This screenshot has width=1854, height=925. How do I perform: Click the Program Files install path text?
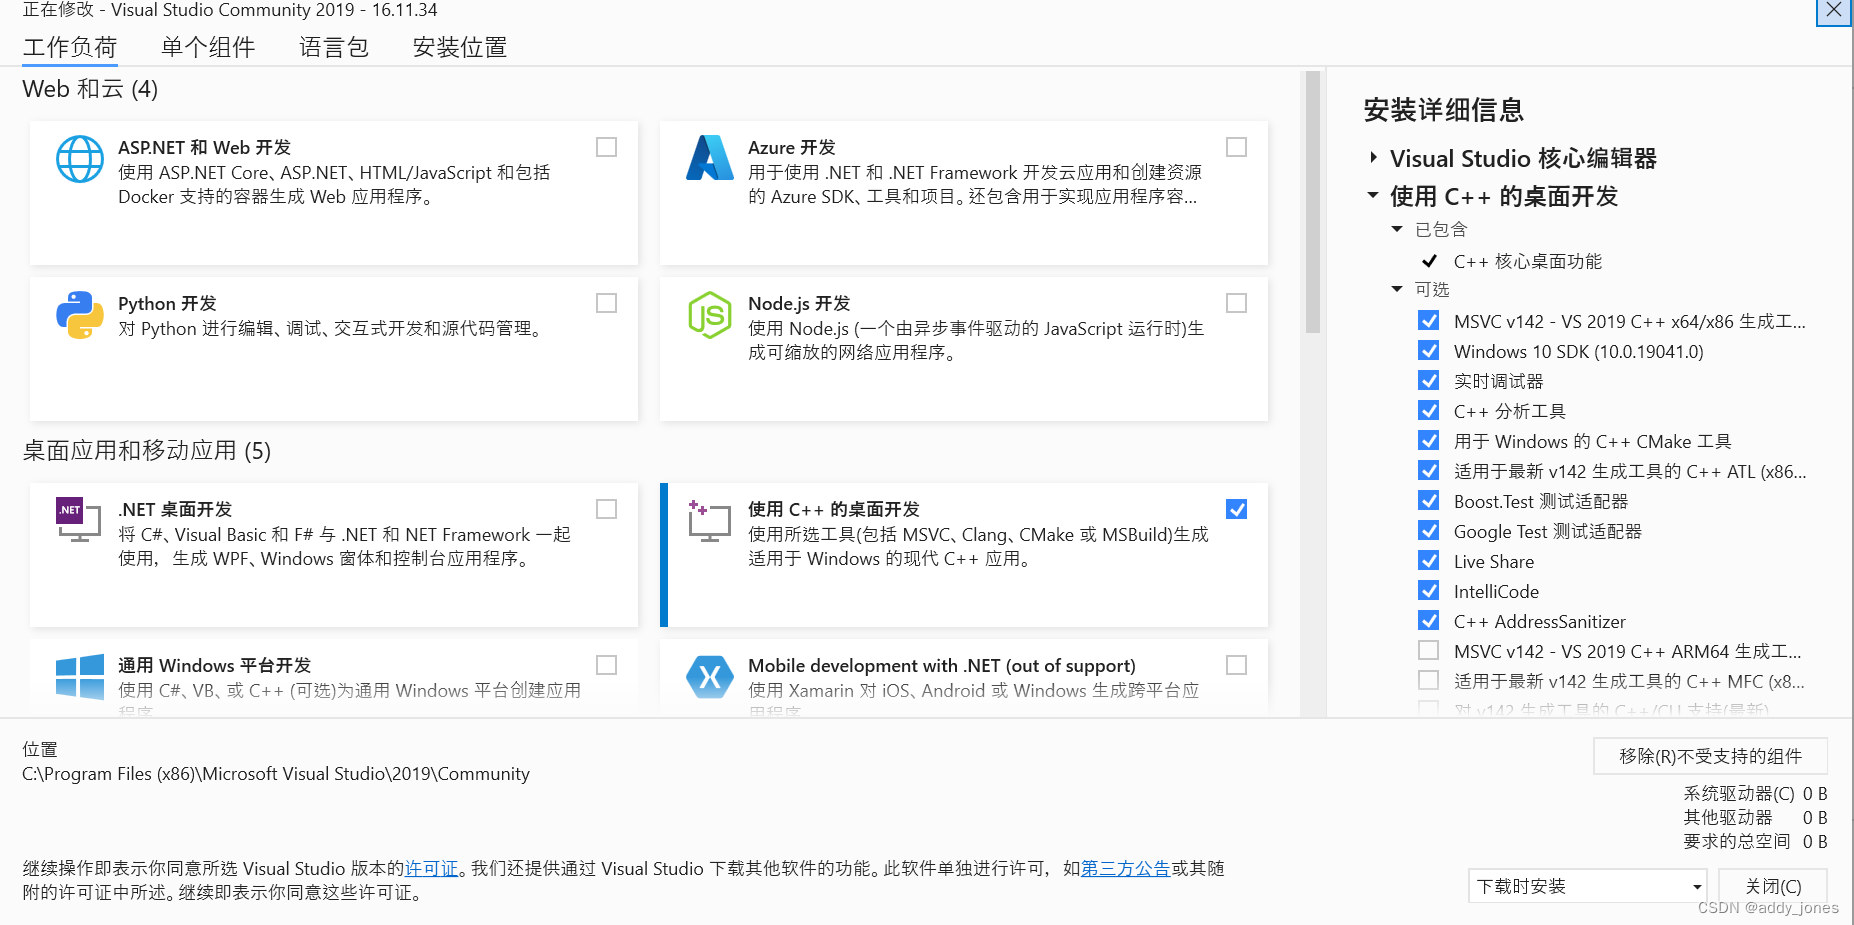[276, 774]
